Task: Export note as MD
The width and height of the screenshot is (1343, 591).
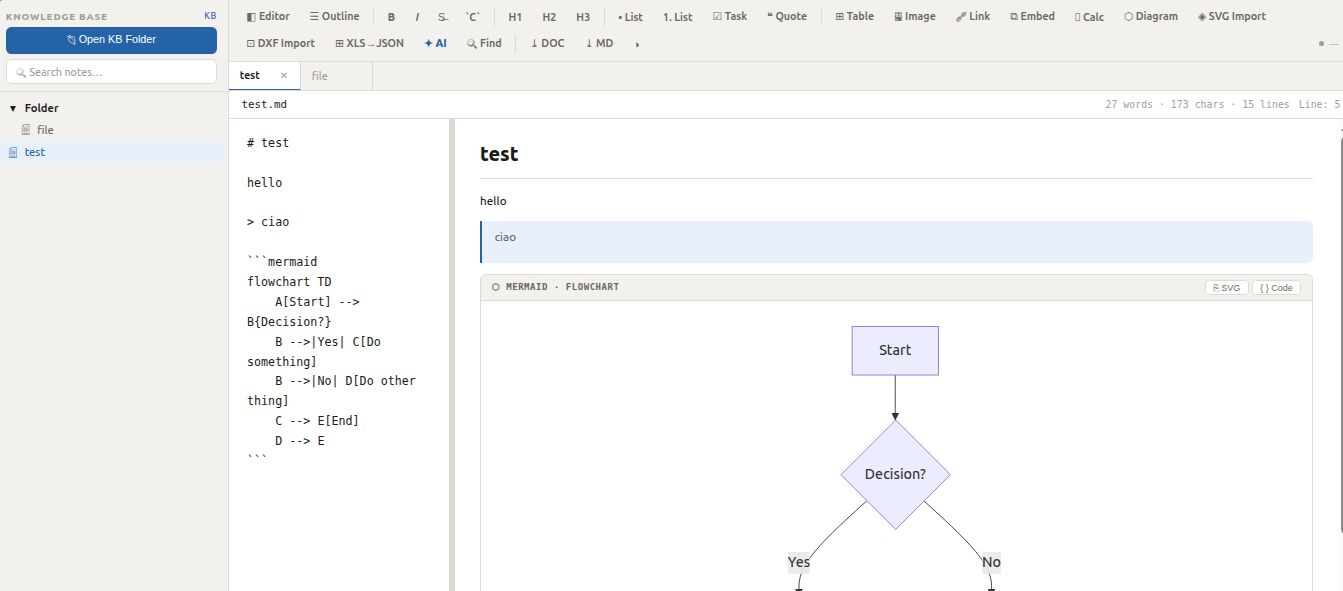Action: point(599,43)
